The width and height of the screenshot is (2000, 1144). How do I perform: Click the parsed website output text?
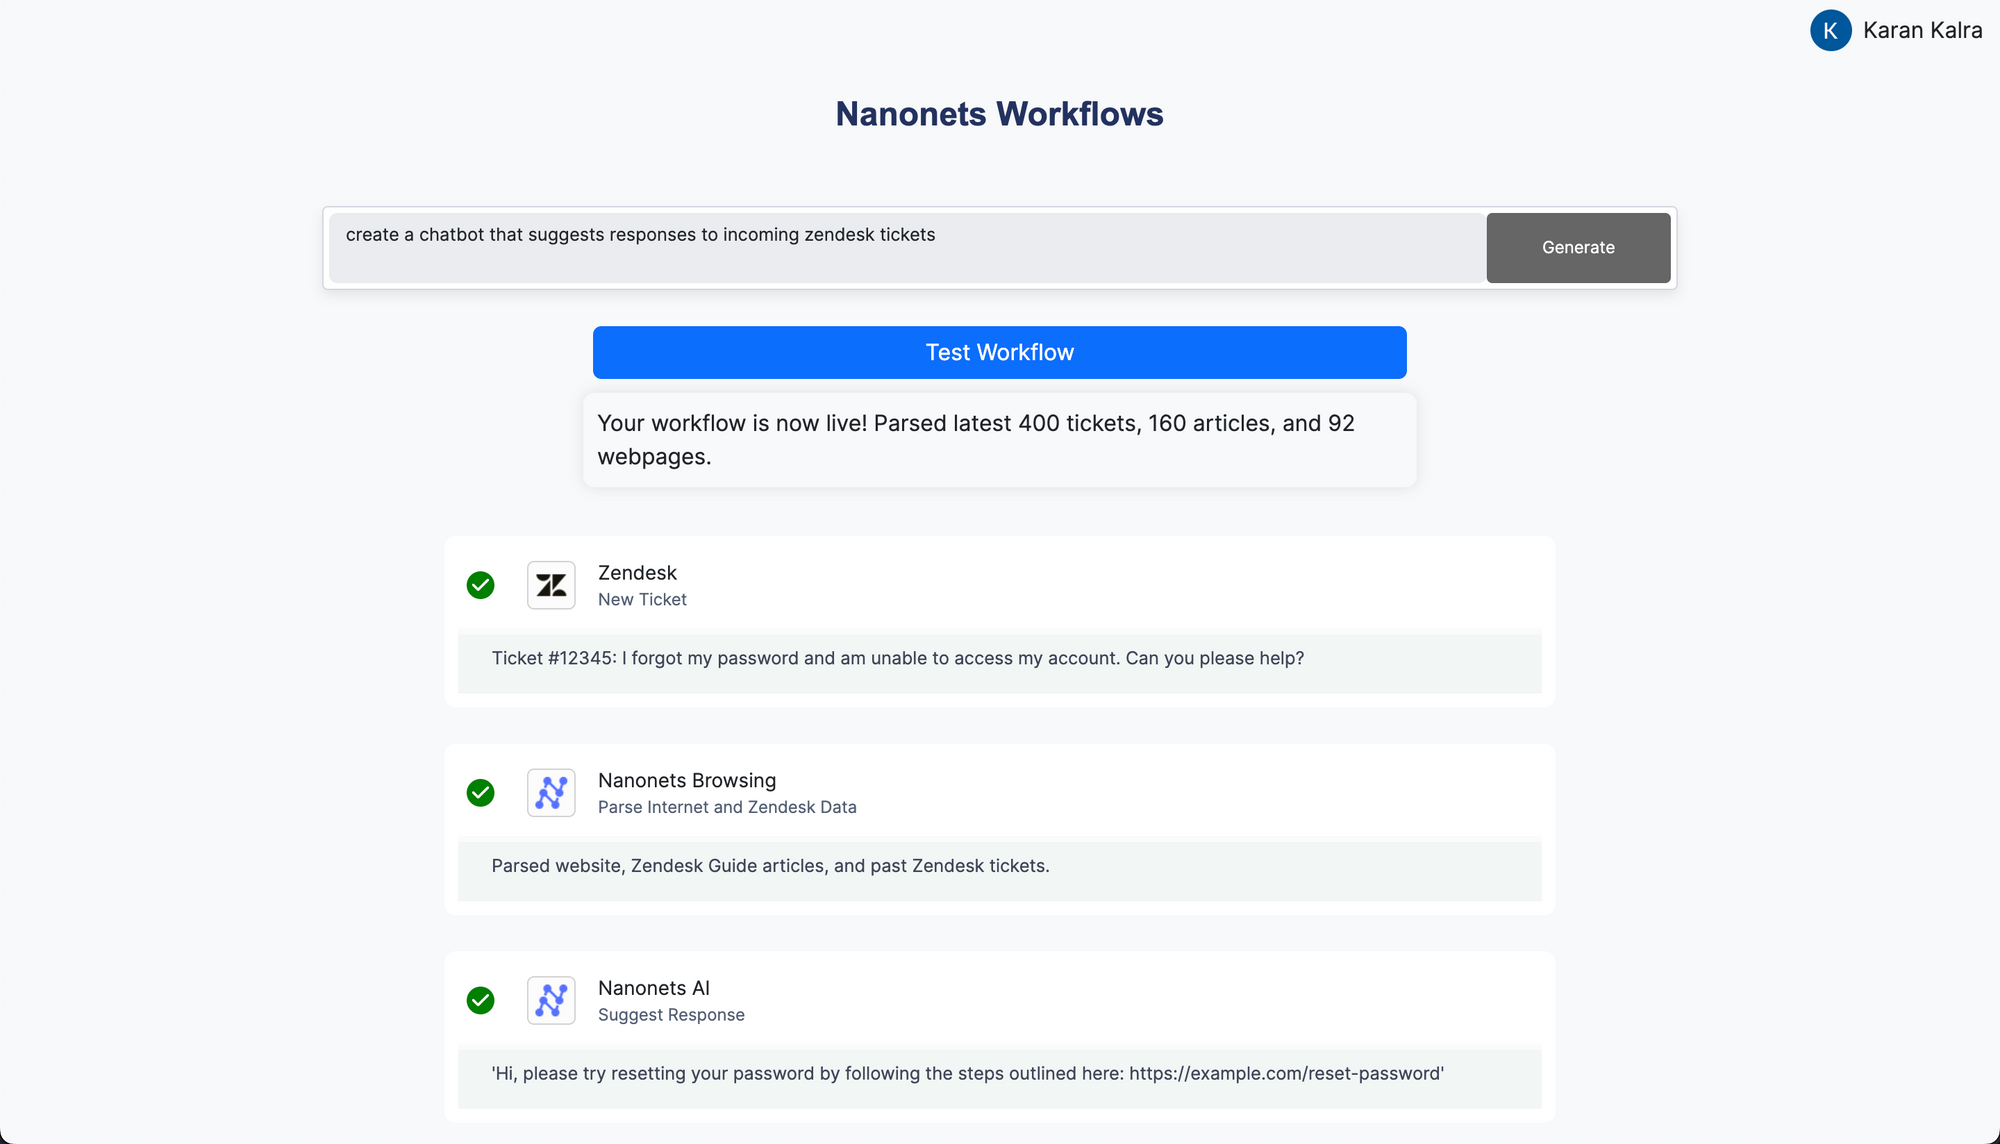coord(770,866)
